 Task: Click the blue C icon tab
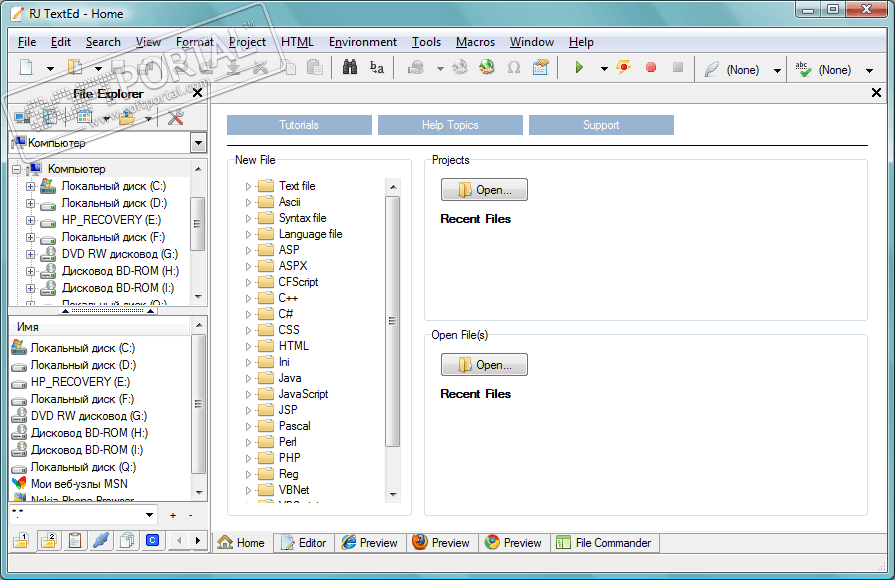point(152,540)
